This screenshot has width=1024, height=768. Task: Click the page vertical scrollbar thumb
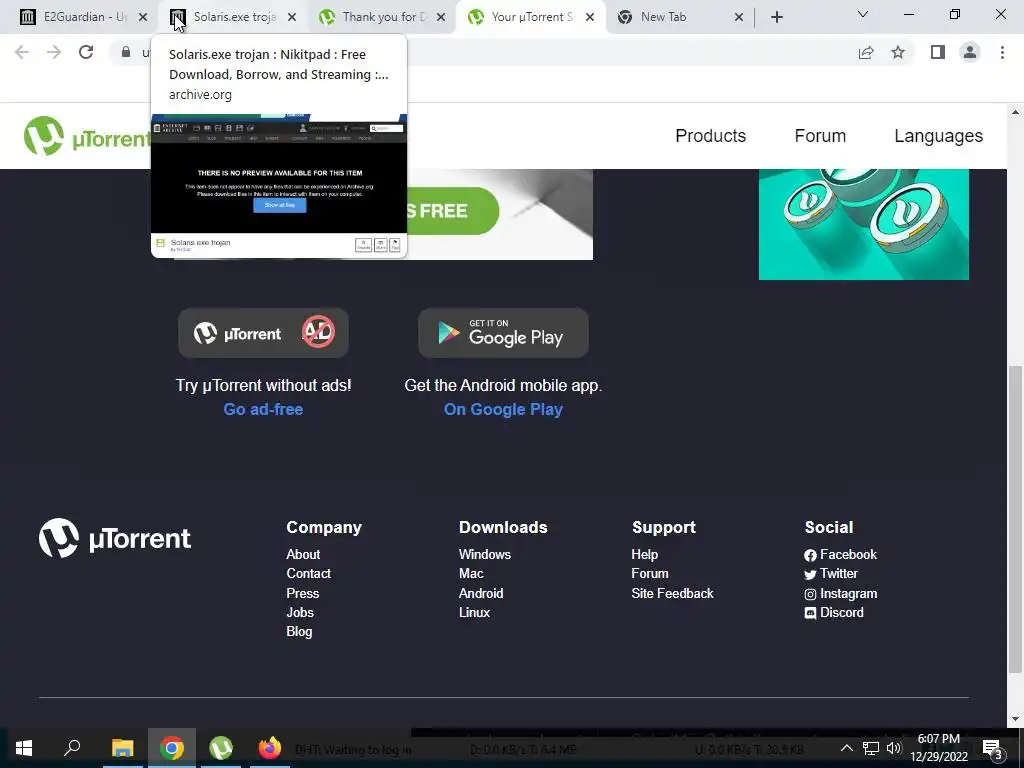click(x=1015, y=519)
